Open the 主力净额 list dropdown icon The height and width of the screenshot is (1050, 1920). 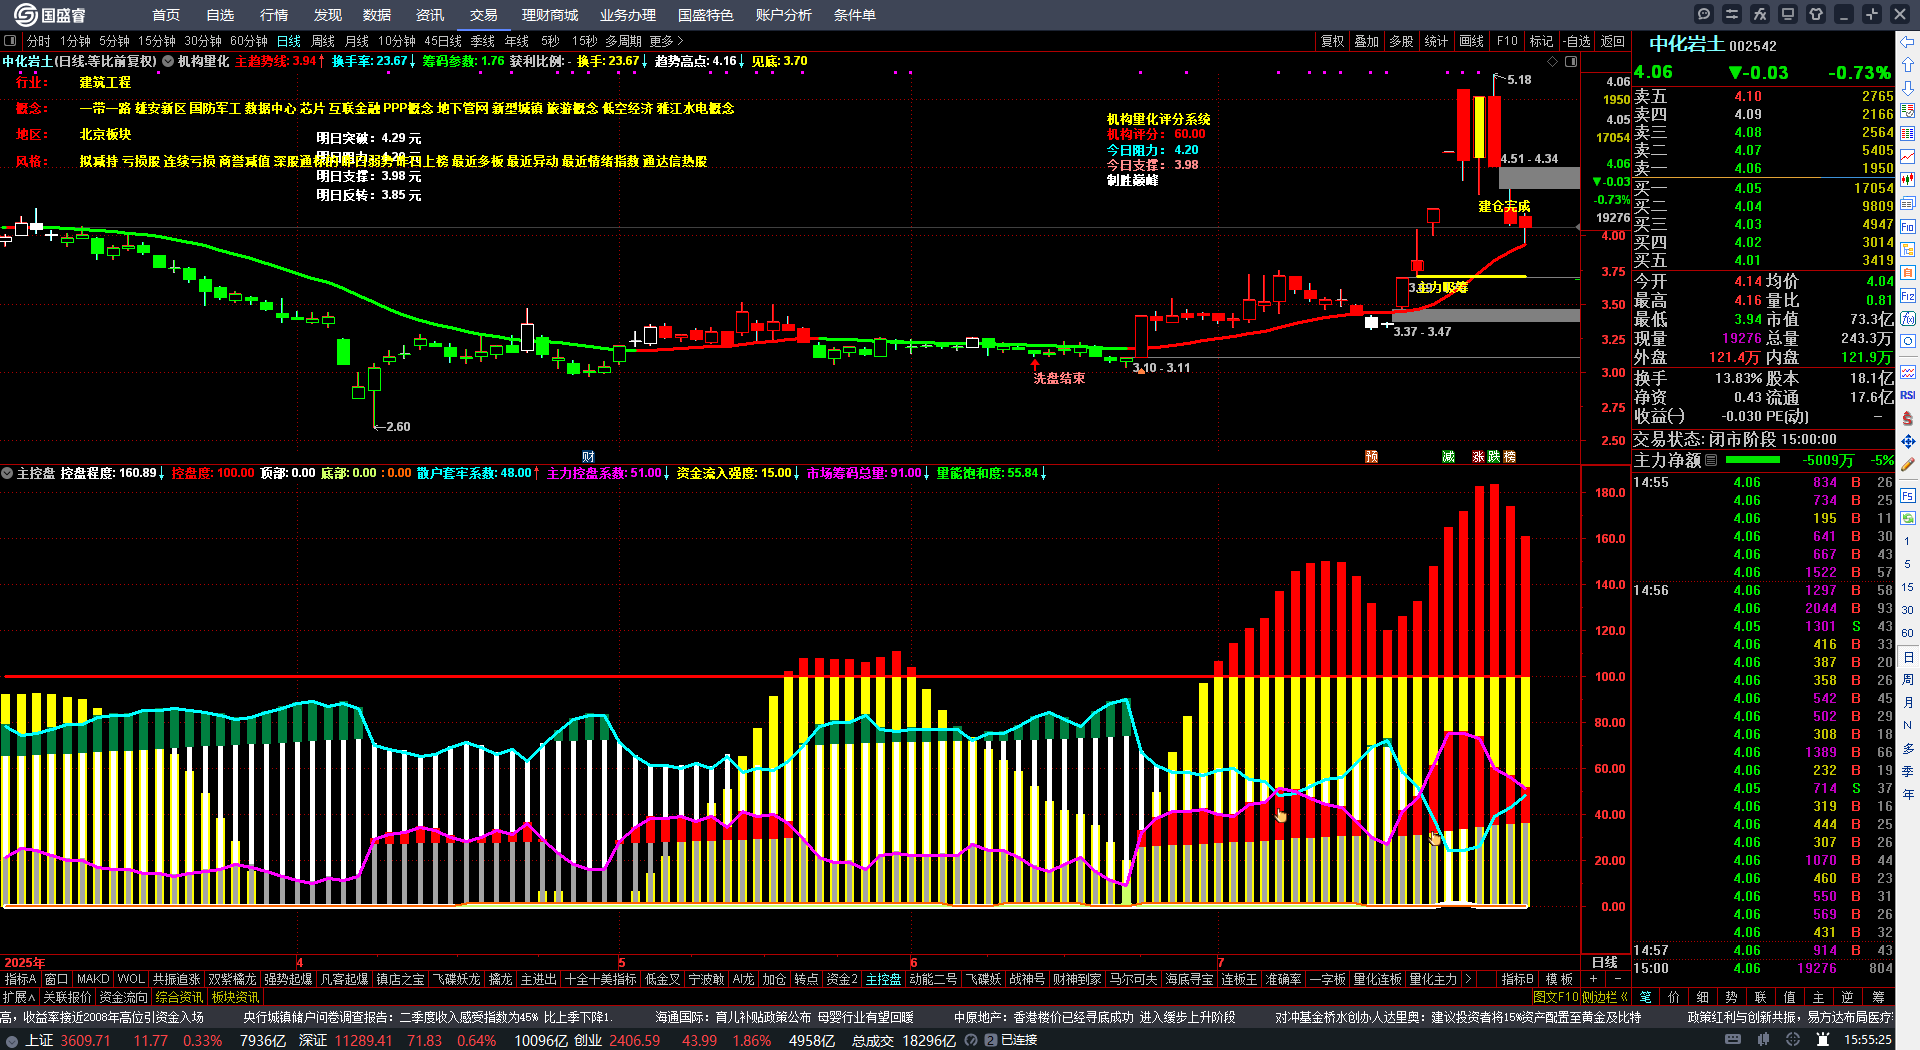[1711, 460]
